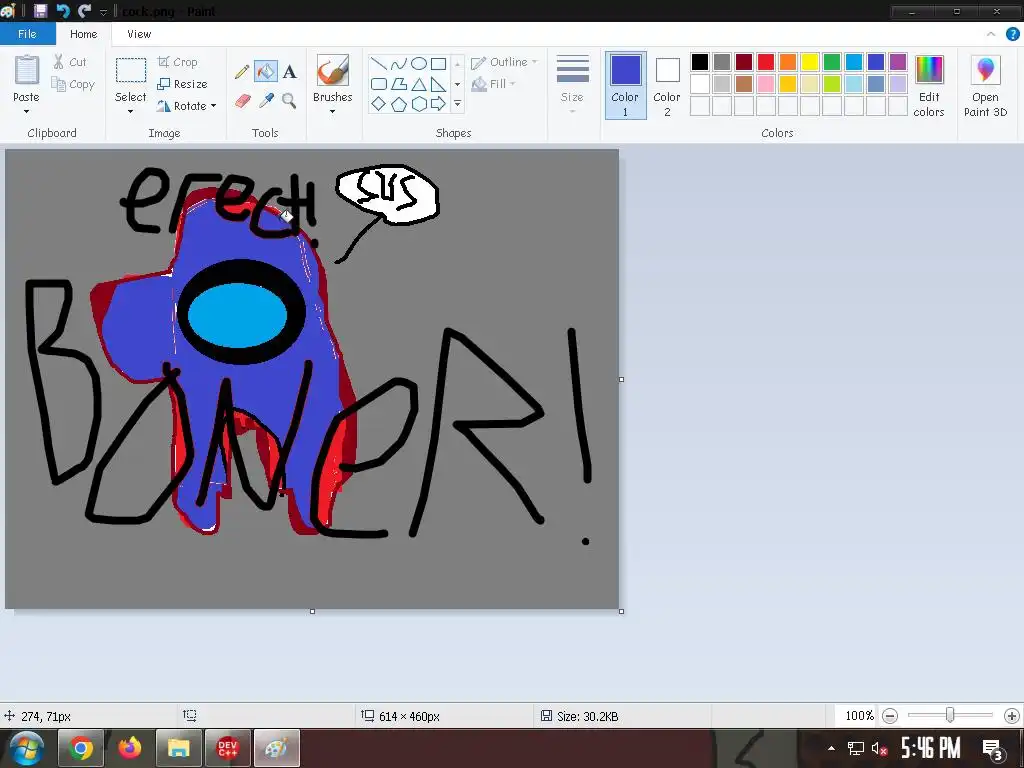Choose the Diamond shape
Screen dimensions: 1024x768
tap(379, 104)
